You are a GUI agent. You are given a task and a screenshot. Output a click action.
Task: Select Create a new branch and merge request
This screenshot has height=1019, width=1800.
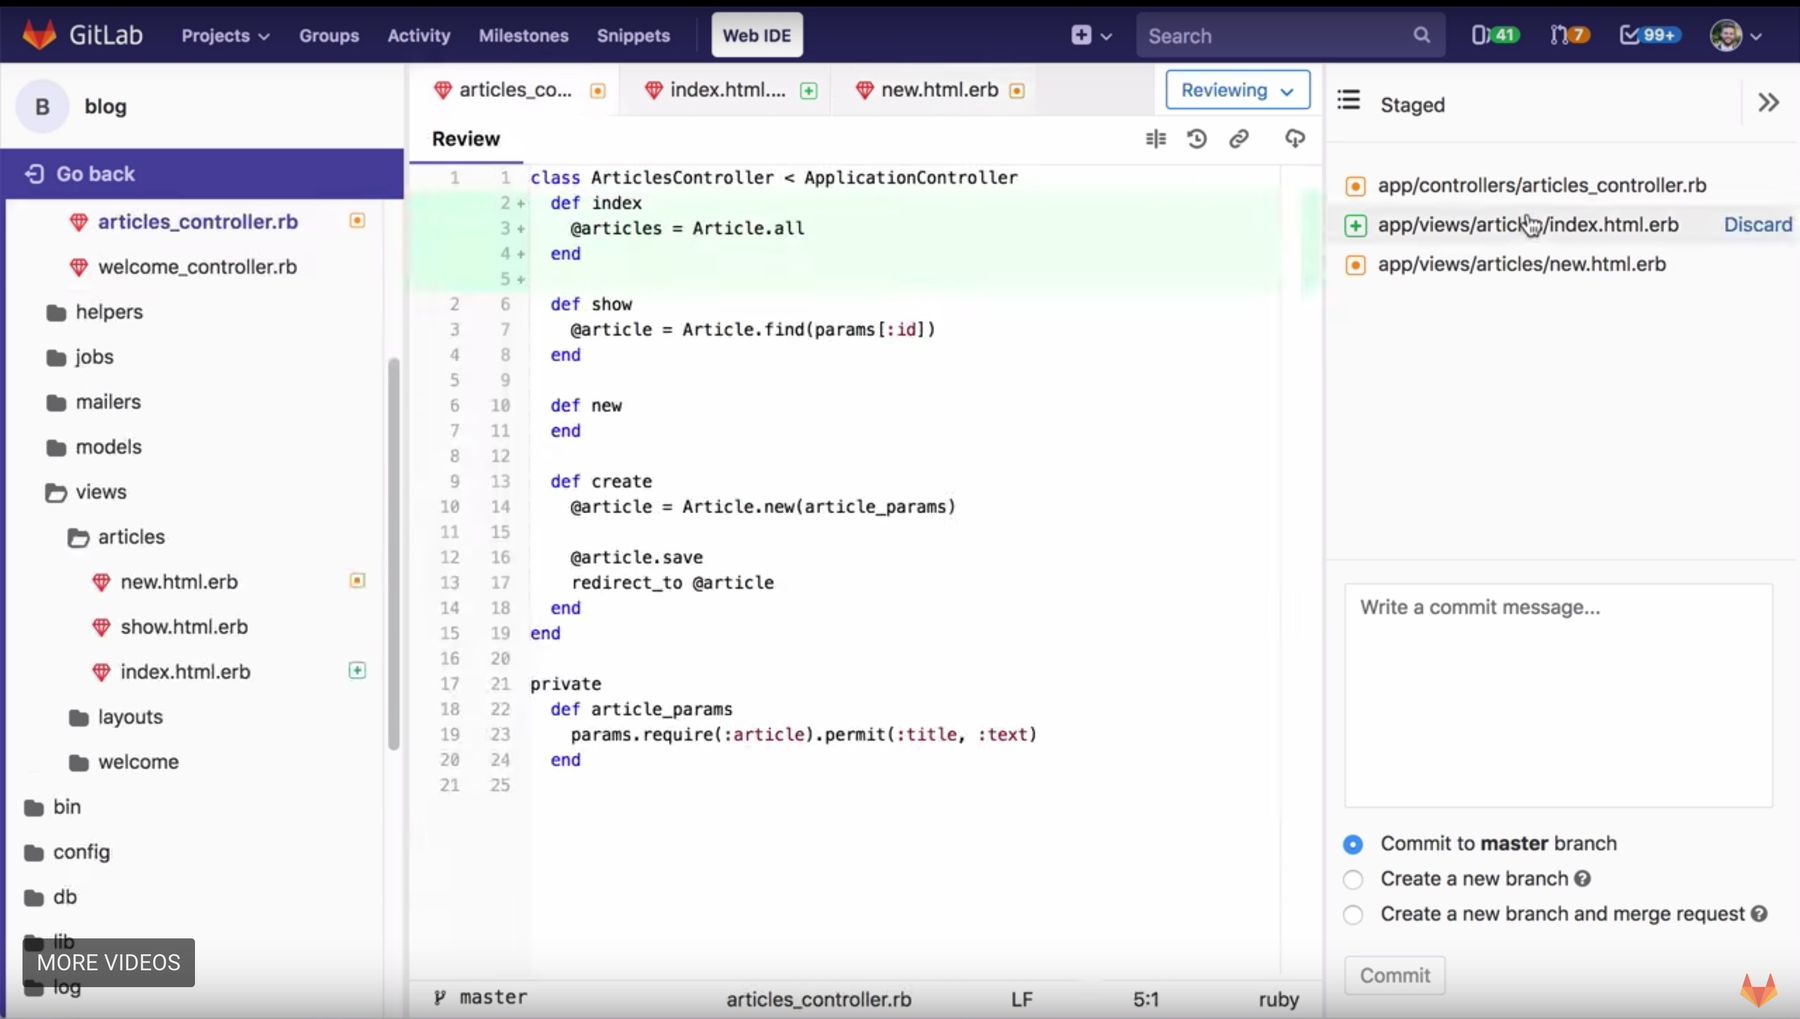[1353, 915]
